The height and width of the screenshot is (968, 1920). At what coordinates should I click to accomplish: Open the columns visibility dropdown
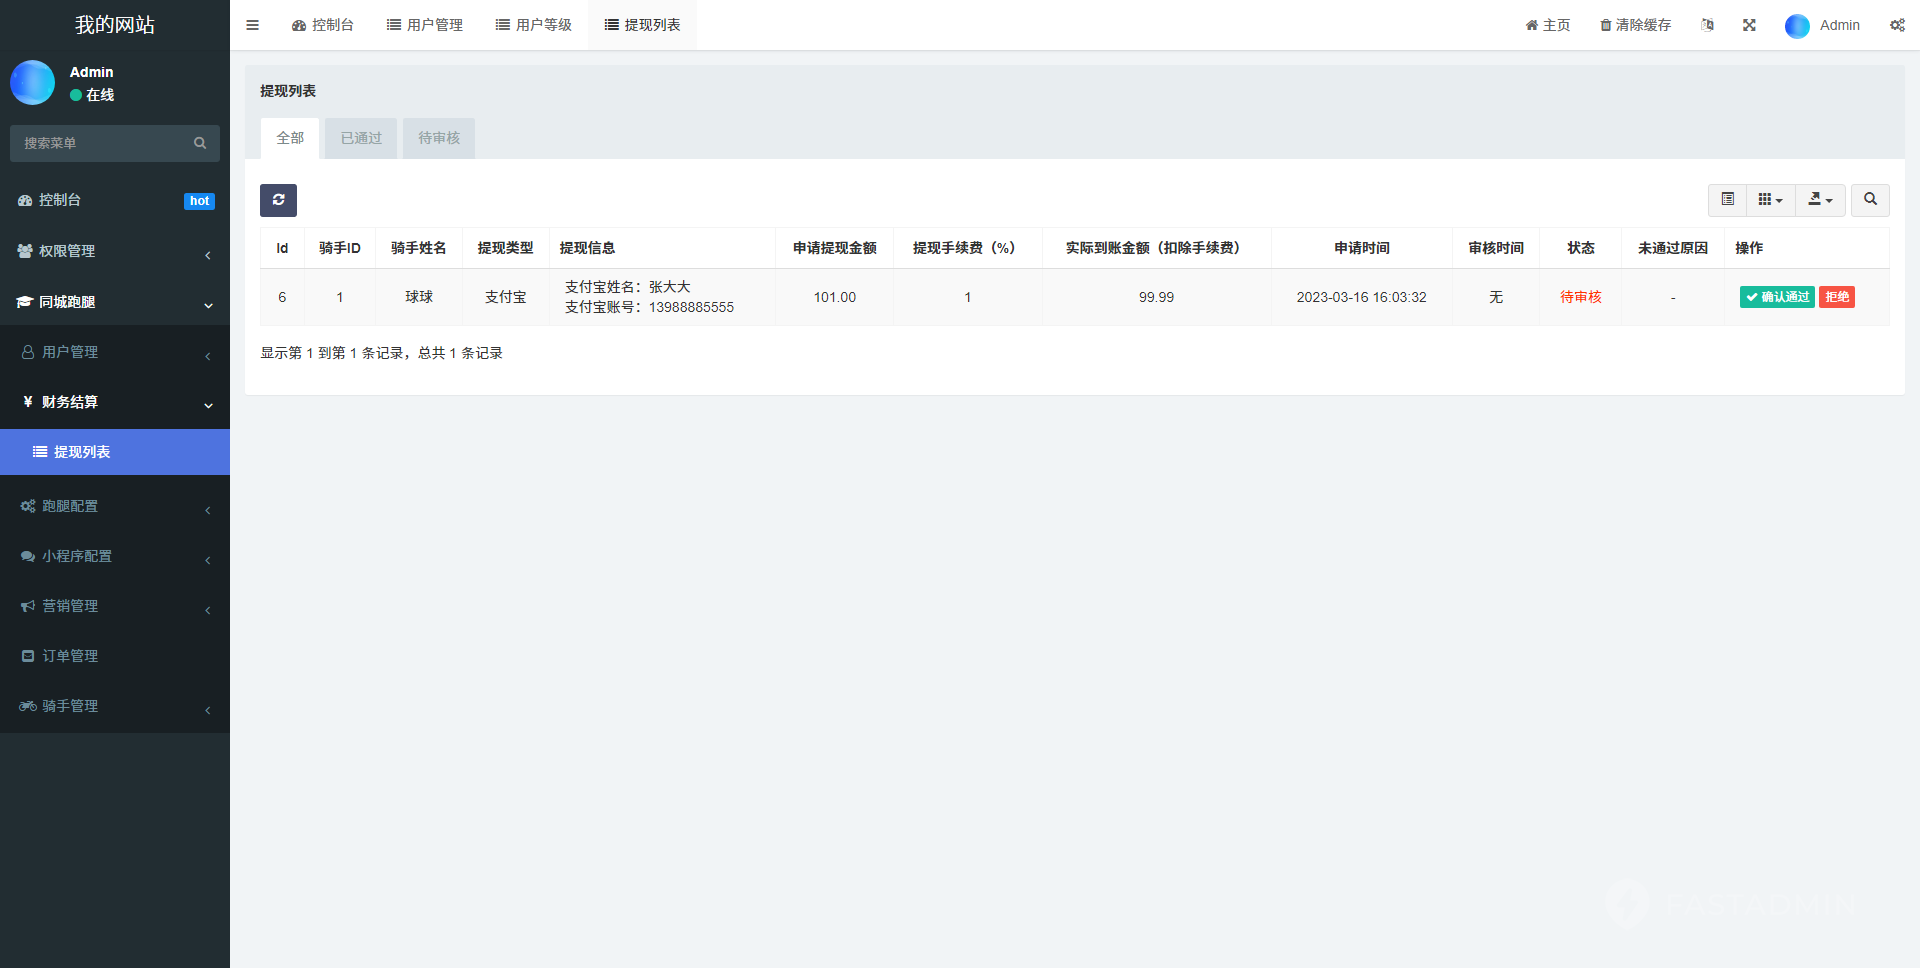pyautogui.click(x=1770, y=200)
